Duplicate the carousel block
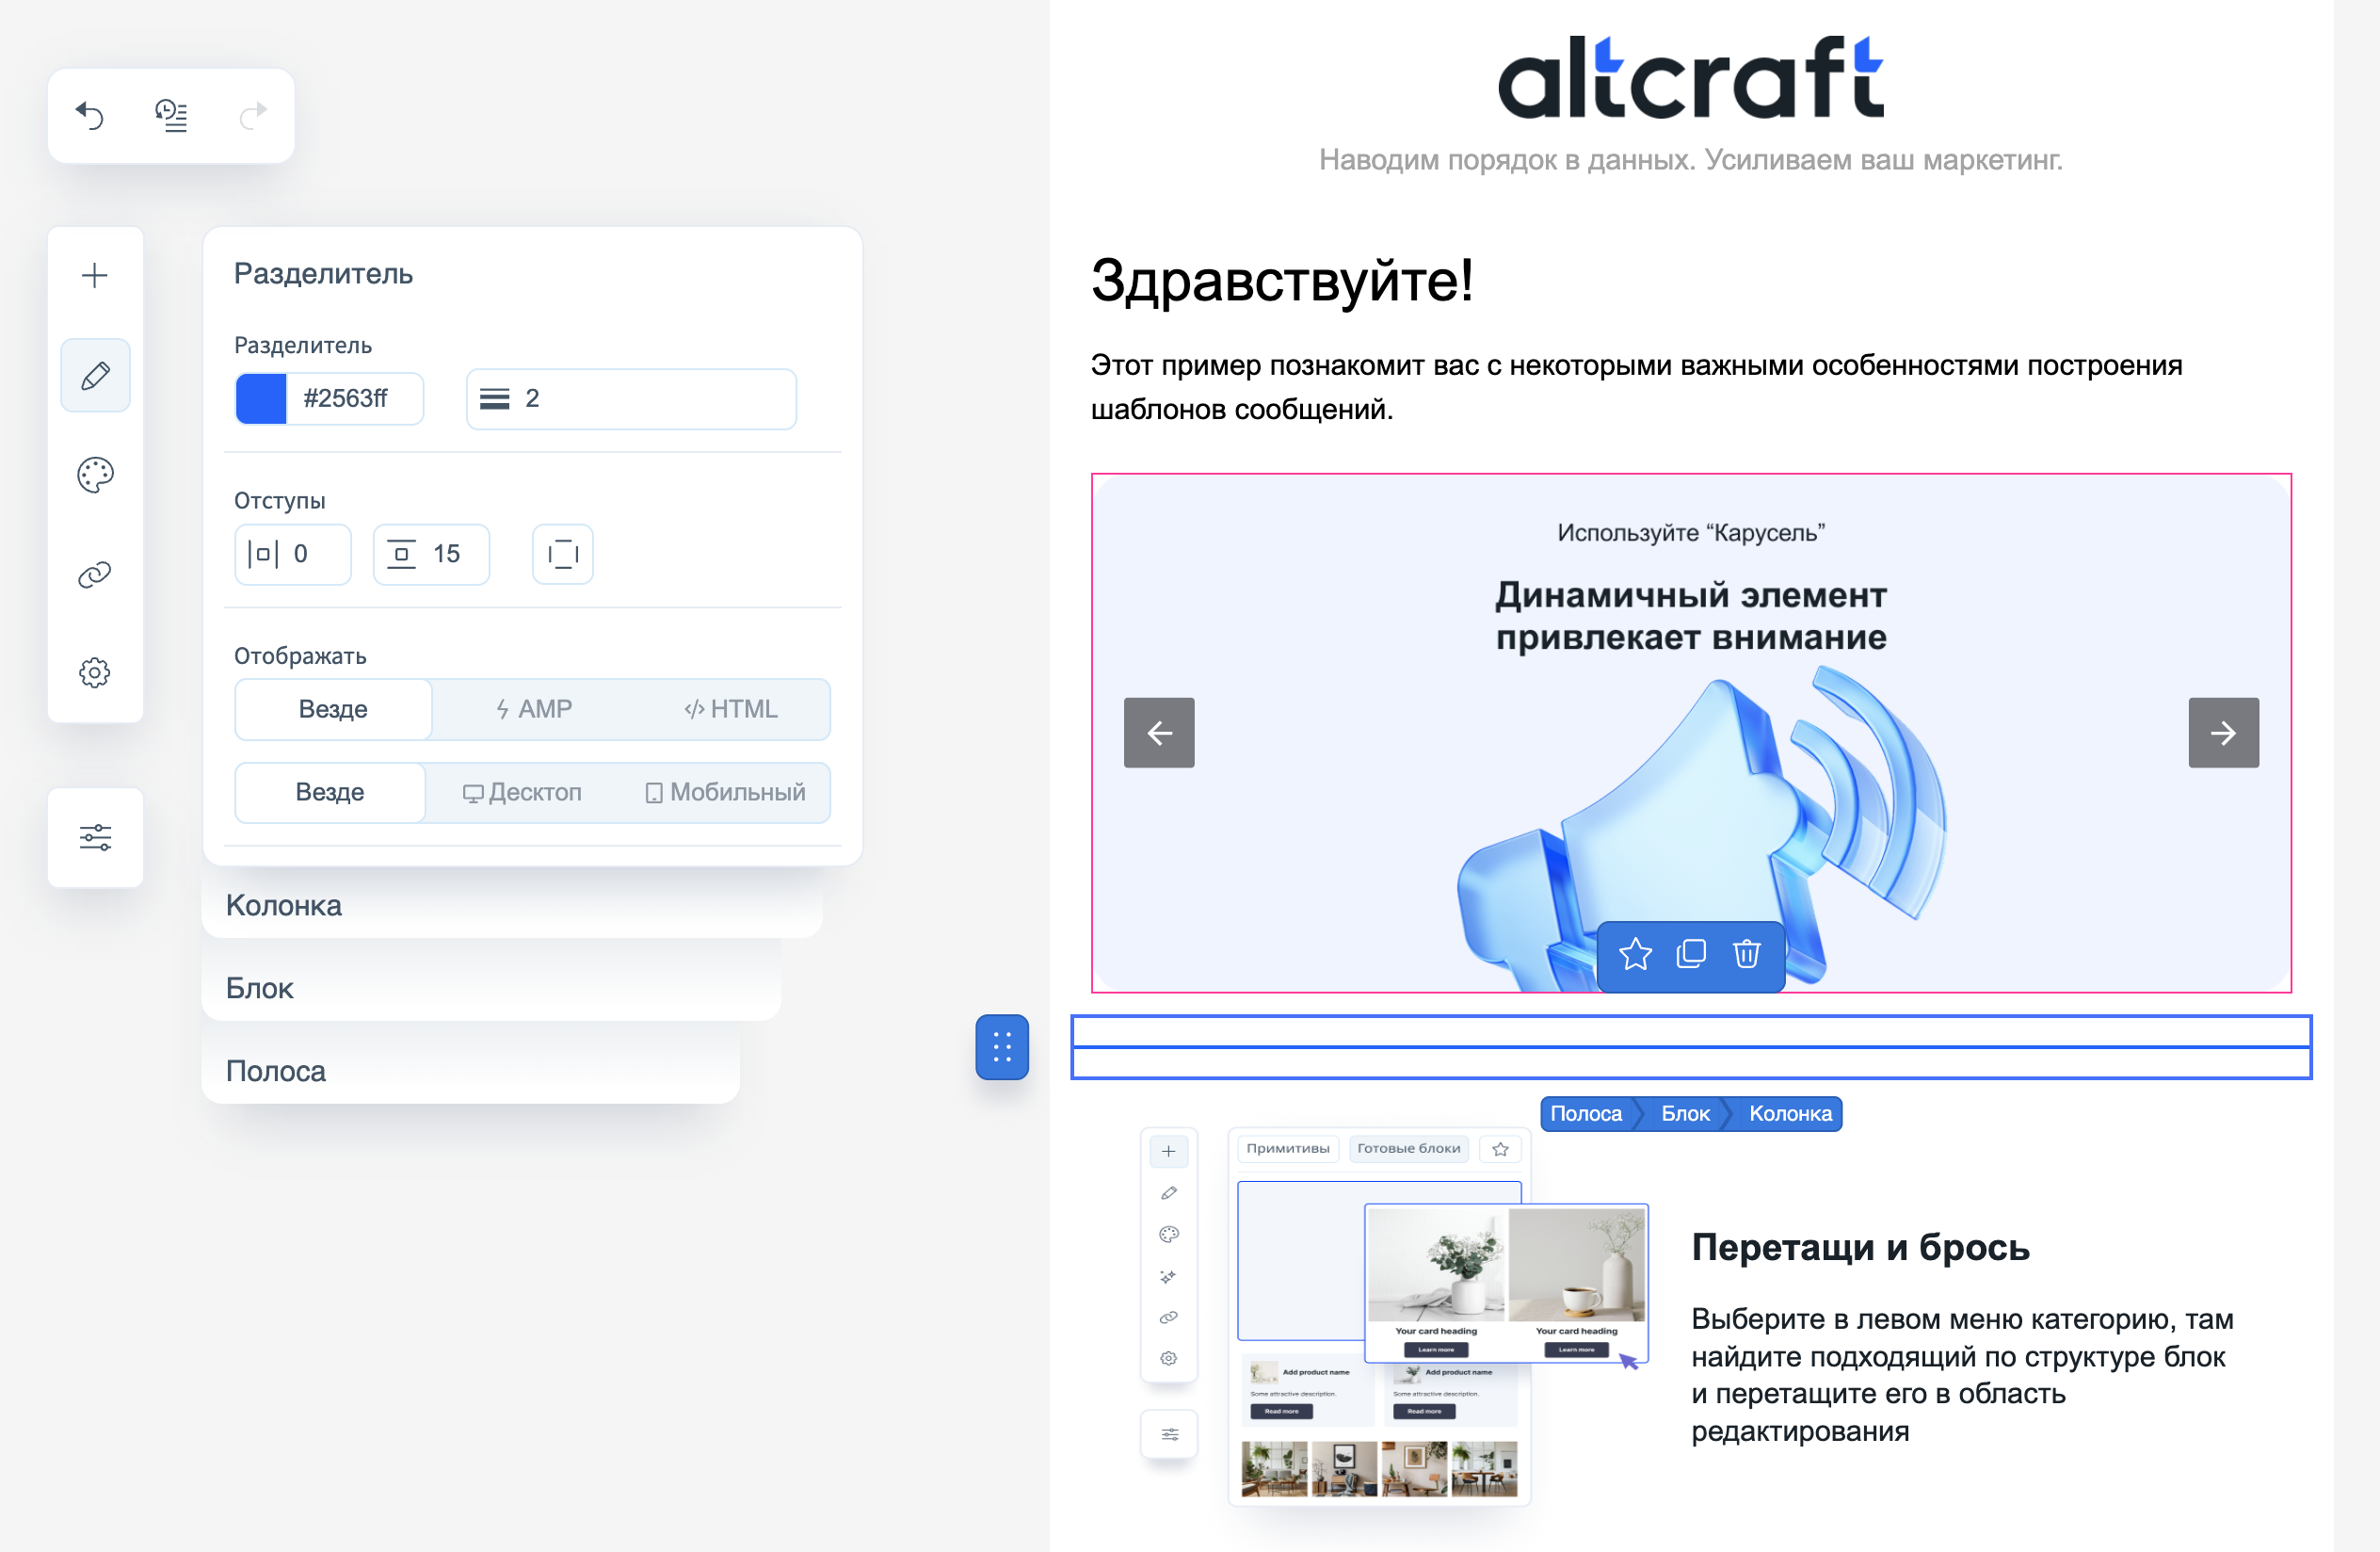Screen dimensions: 2380x1552 tap(1691, 954)
